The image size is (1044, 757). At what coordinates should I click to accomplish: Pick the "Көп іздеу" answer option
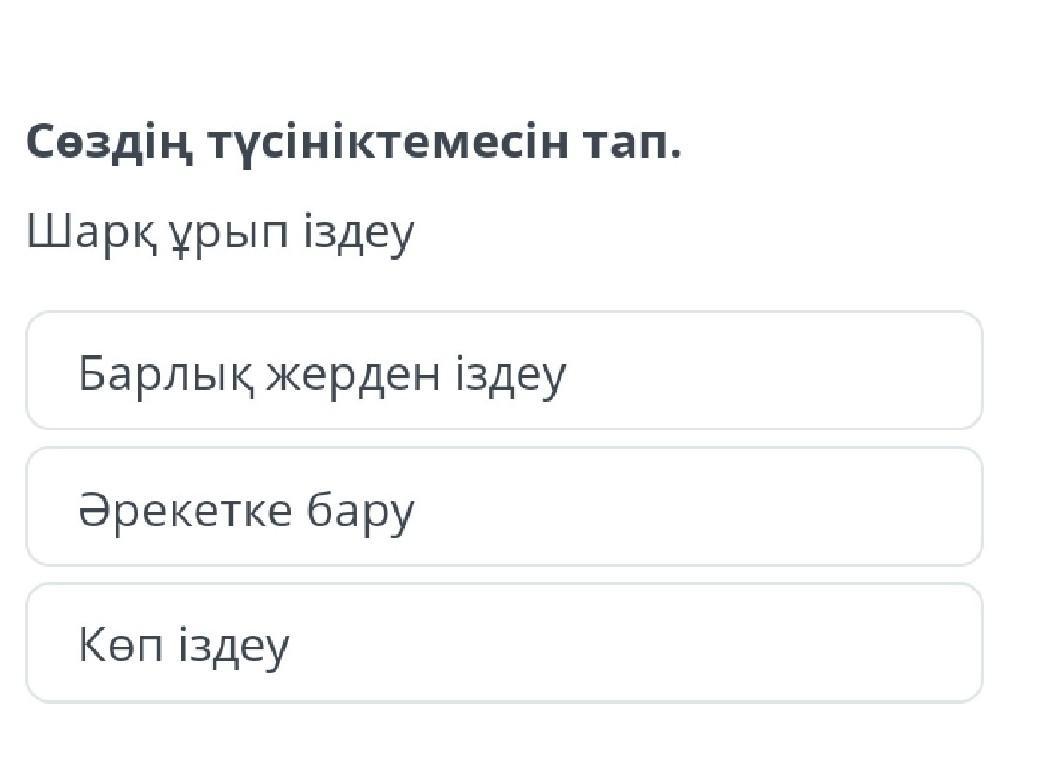pyautogui.click(x=503, y=643)
